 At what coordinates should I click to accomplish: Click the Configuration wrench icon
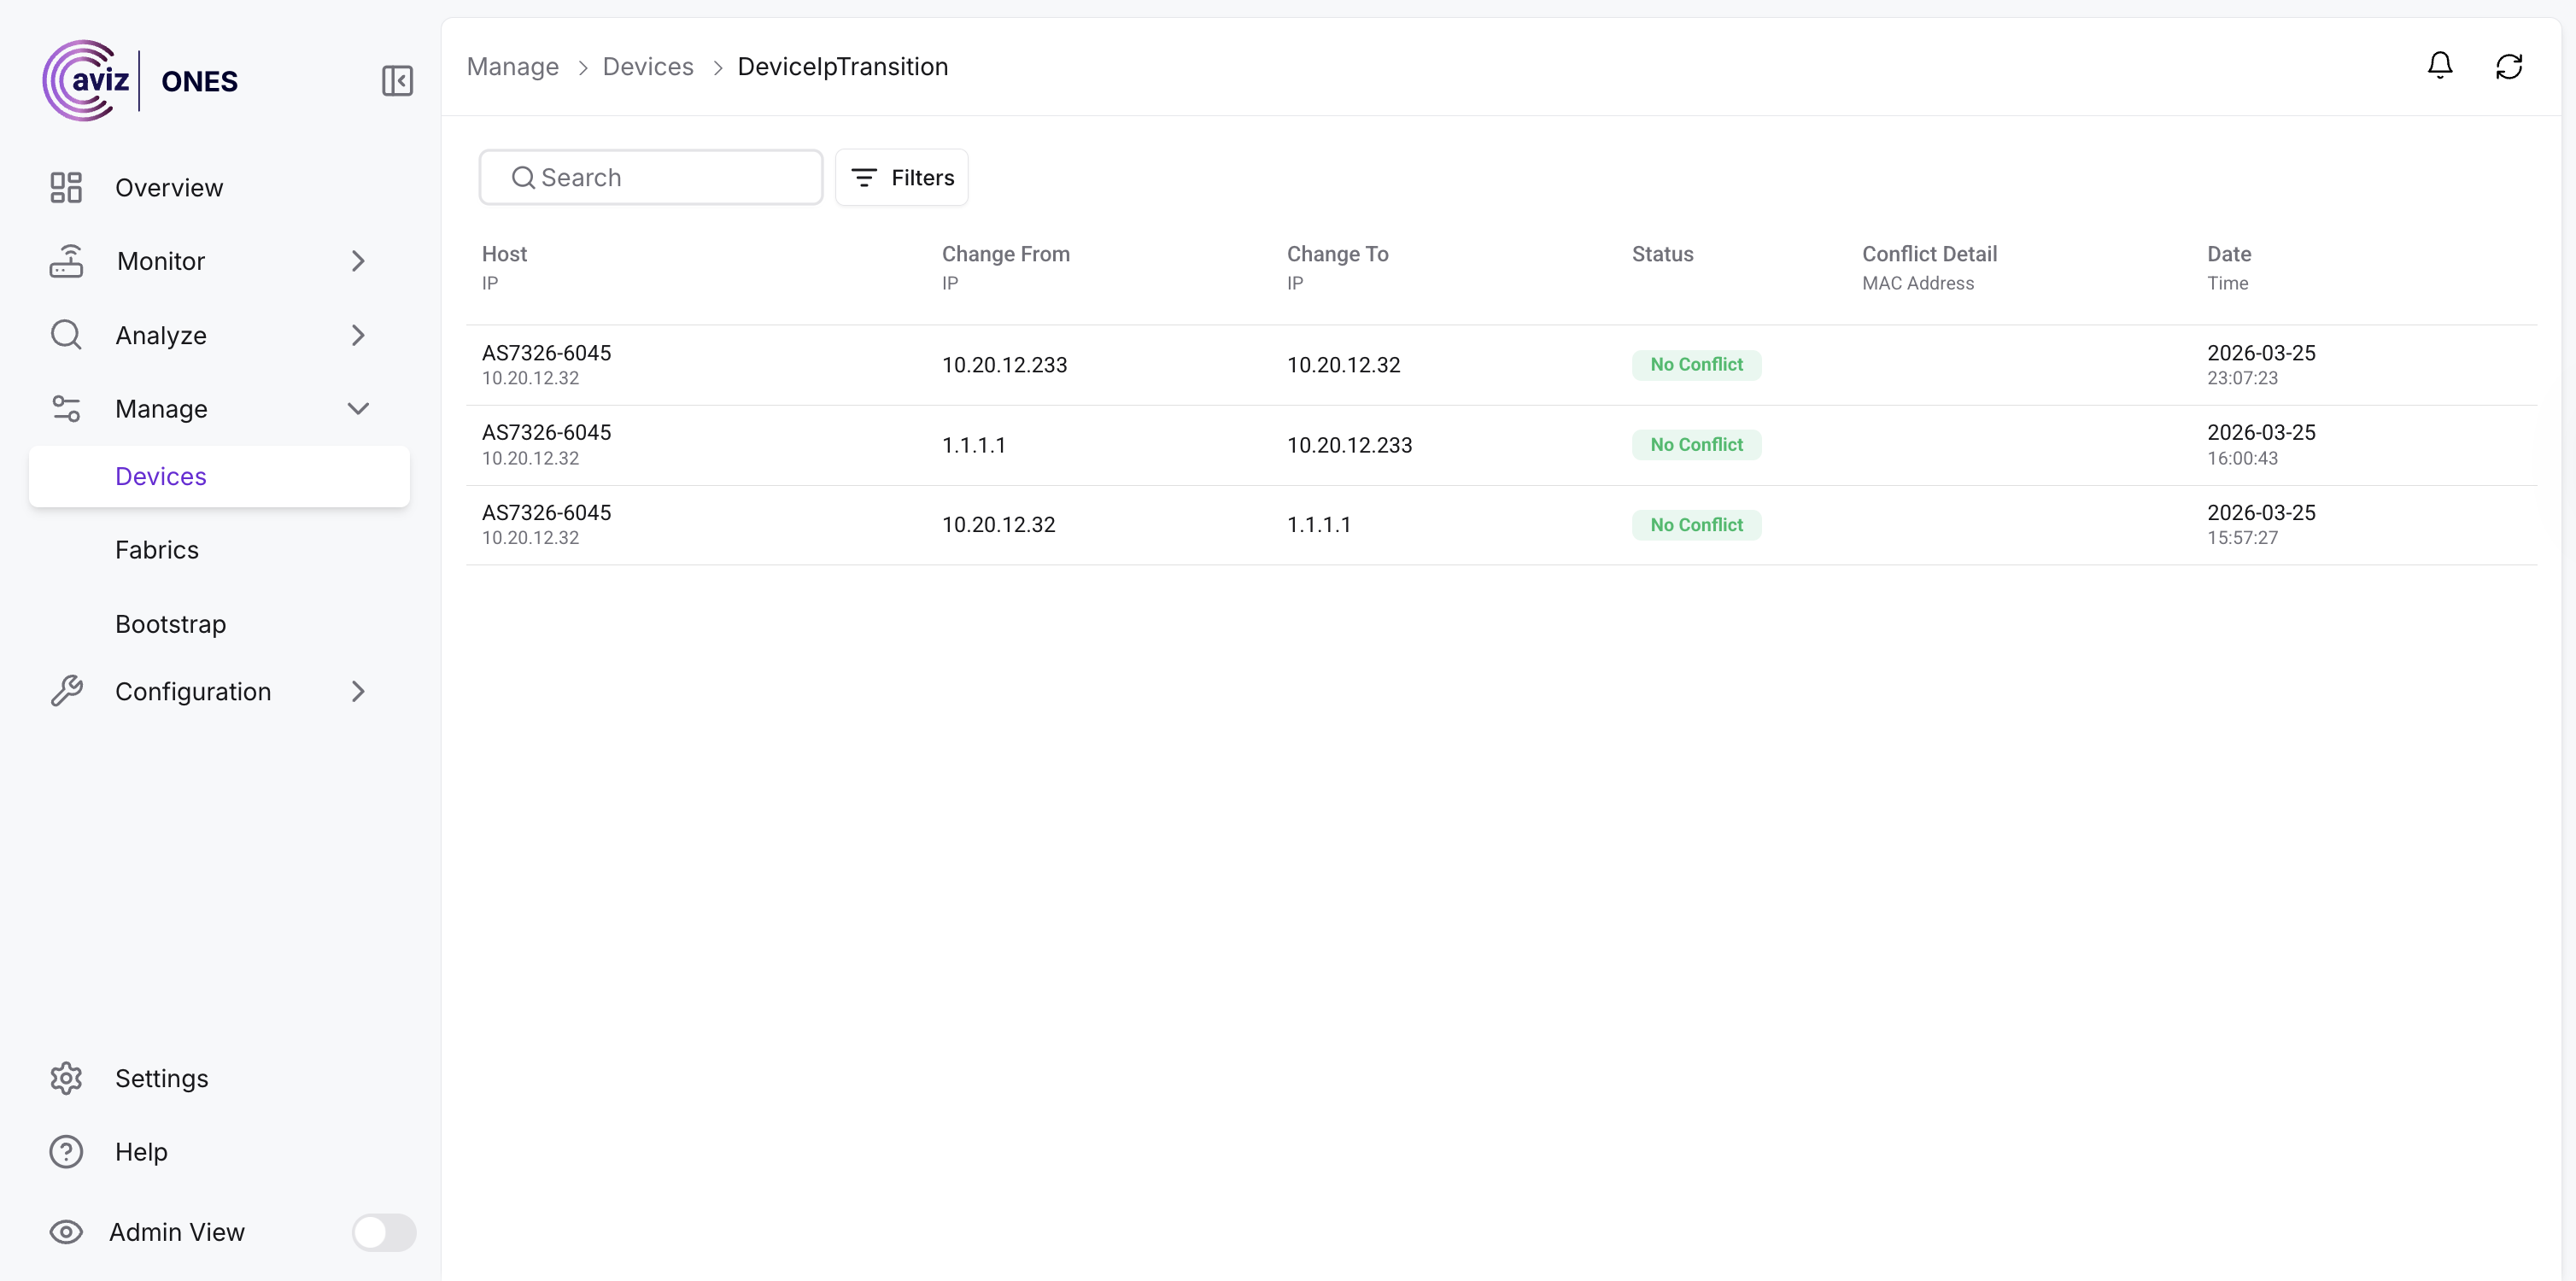point(66,691)
